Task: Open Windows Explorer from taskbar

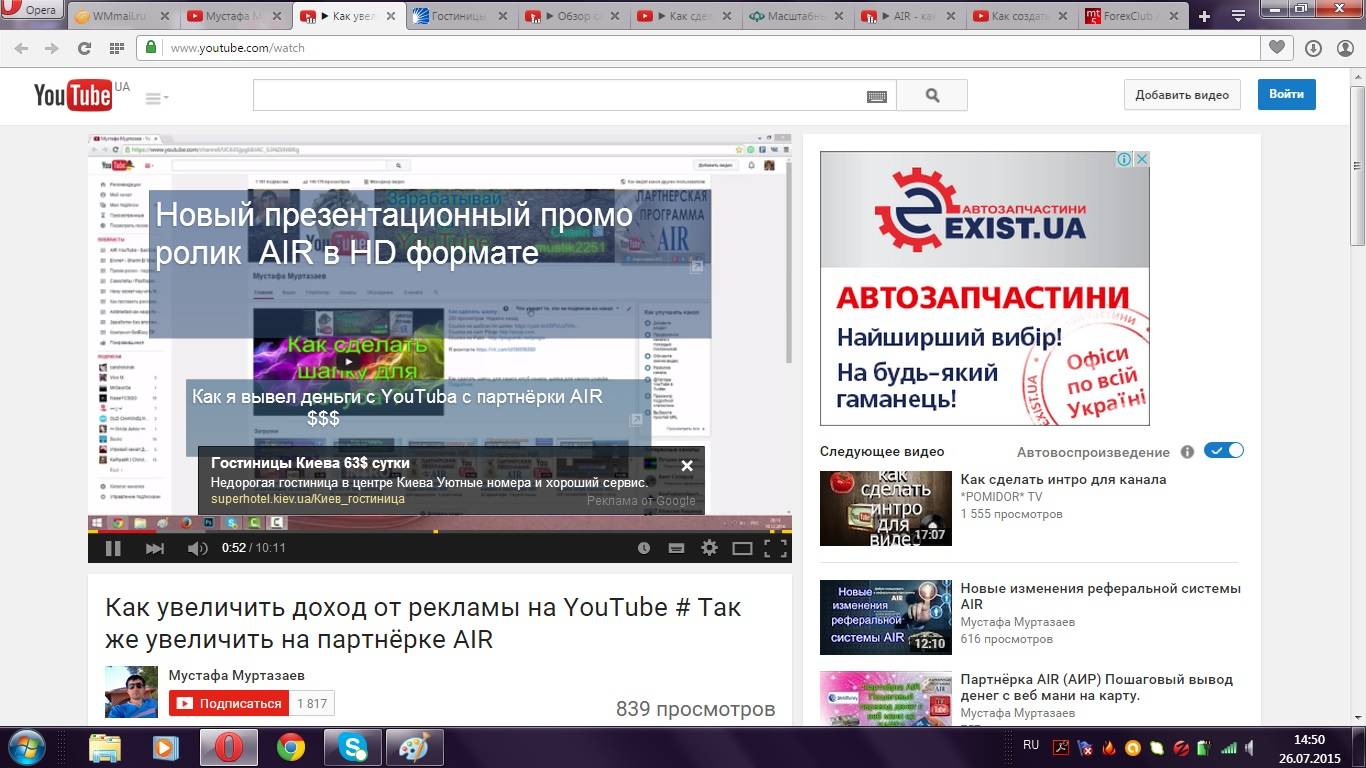Action: click(105, 748)
